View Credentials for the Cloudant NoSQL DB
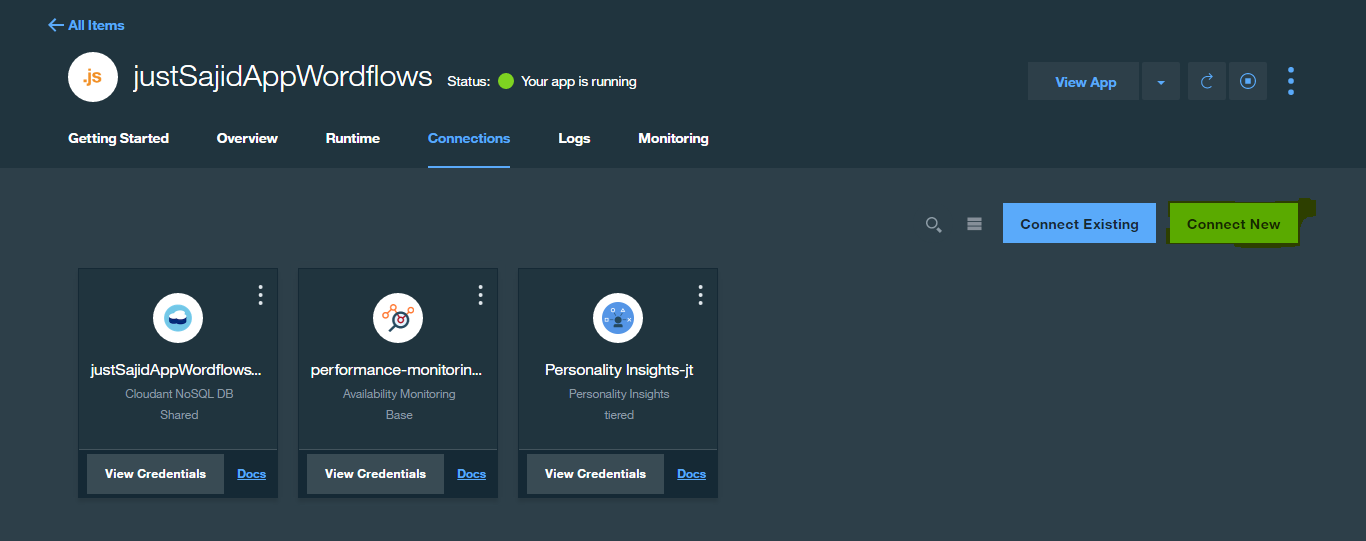This screenshot has width=1366, height=541. (155, 474)
